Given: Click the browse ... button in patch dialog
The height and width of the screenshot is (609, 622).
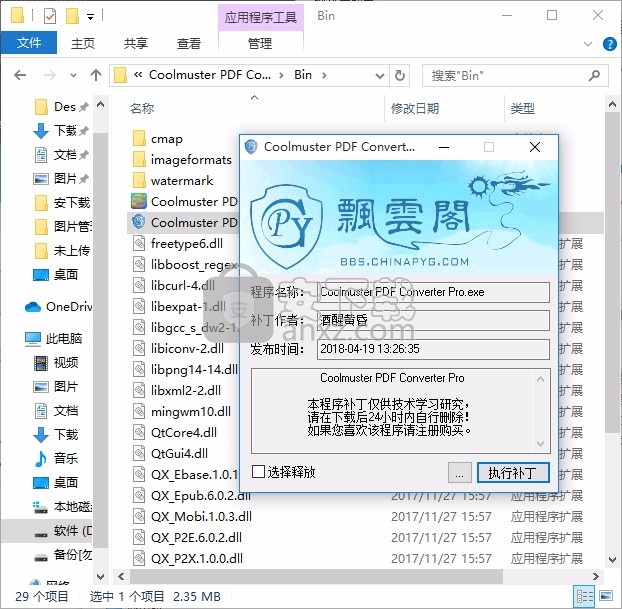Looking at the screenshot, I should pyautogui.click(x=459, y=473).
